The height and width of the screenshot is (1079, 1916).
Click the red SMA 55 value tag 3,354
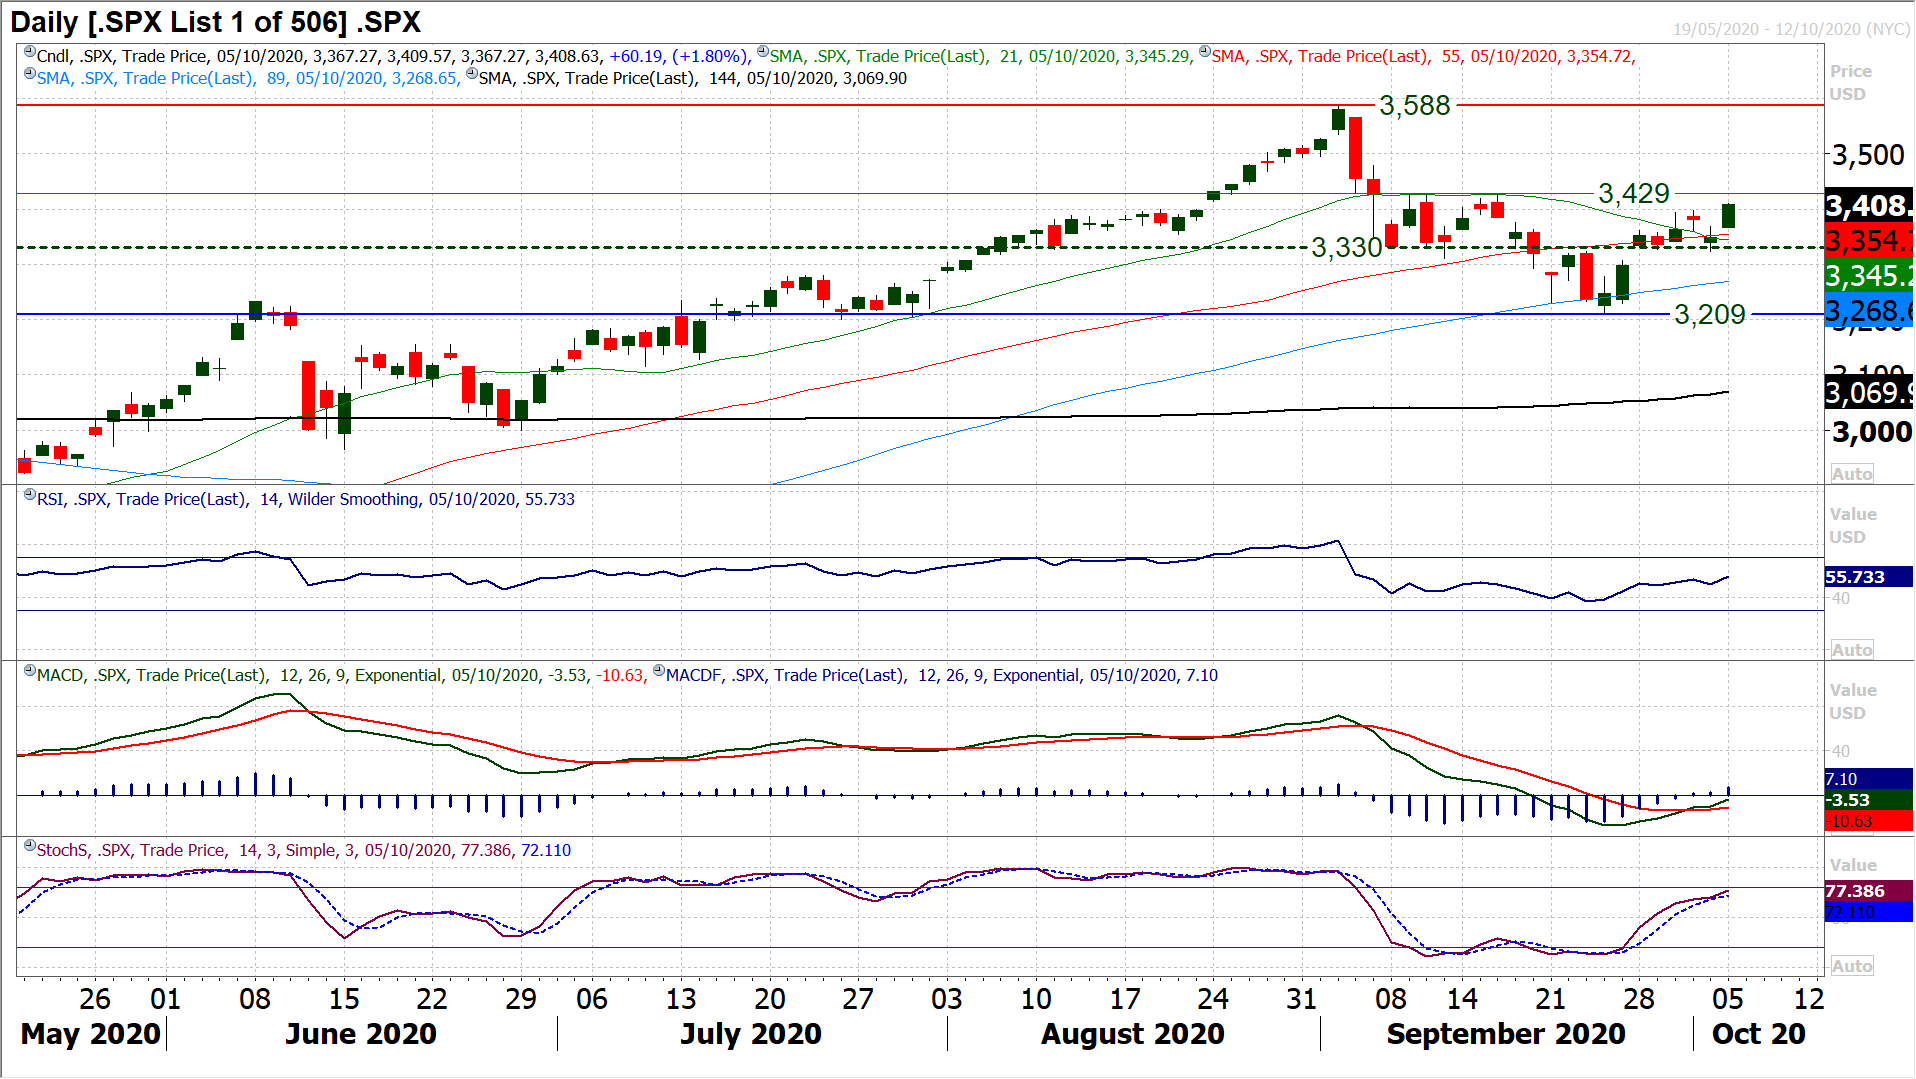1869,241
